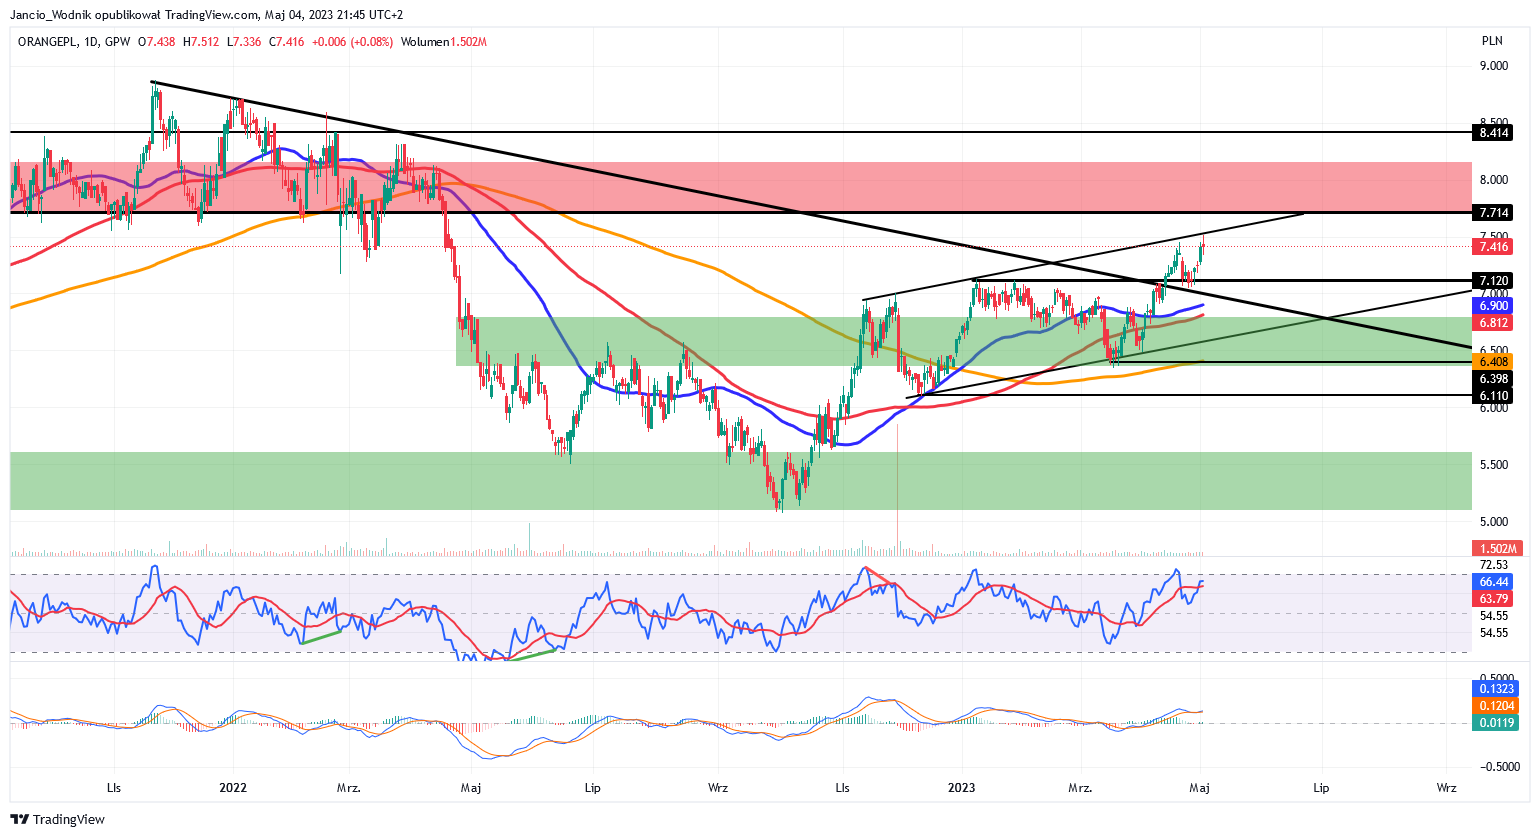
Task: Click the 7.714 resistance price label
Action: 1494,213
